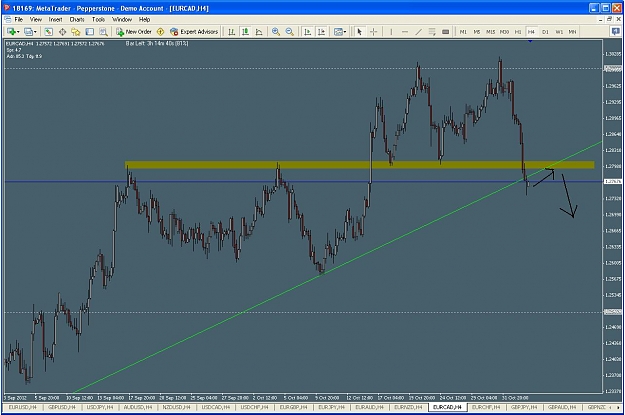Open the View menu

click(x=35, y=19)
